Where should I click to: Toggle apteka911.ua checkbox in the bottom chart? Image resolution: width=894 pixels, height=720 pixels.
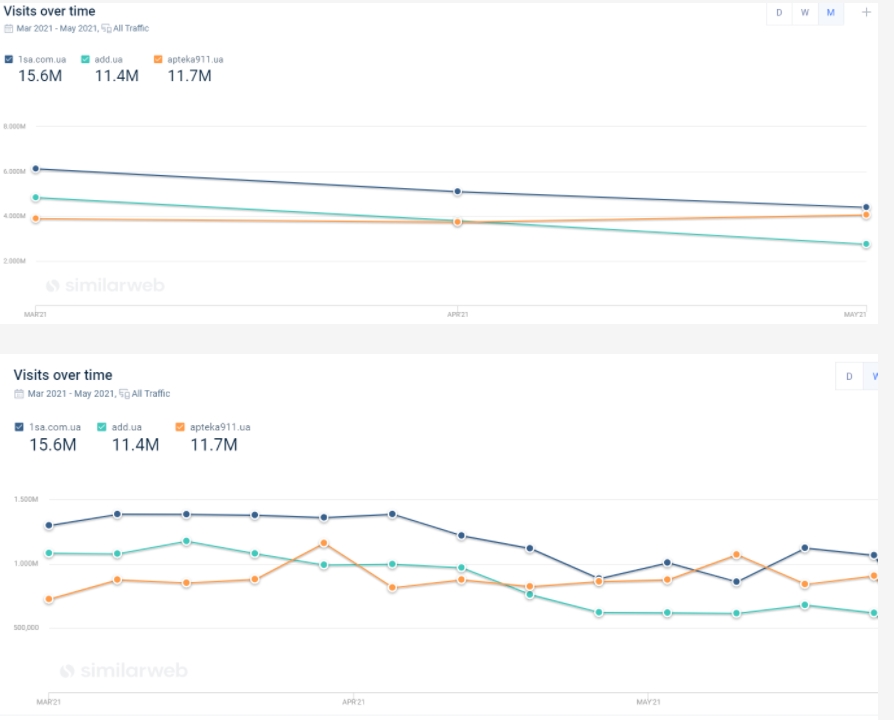pos(180,427)
